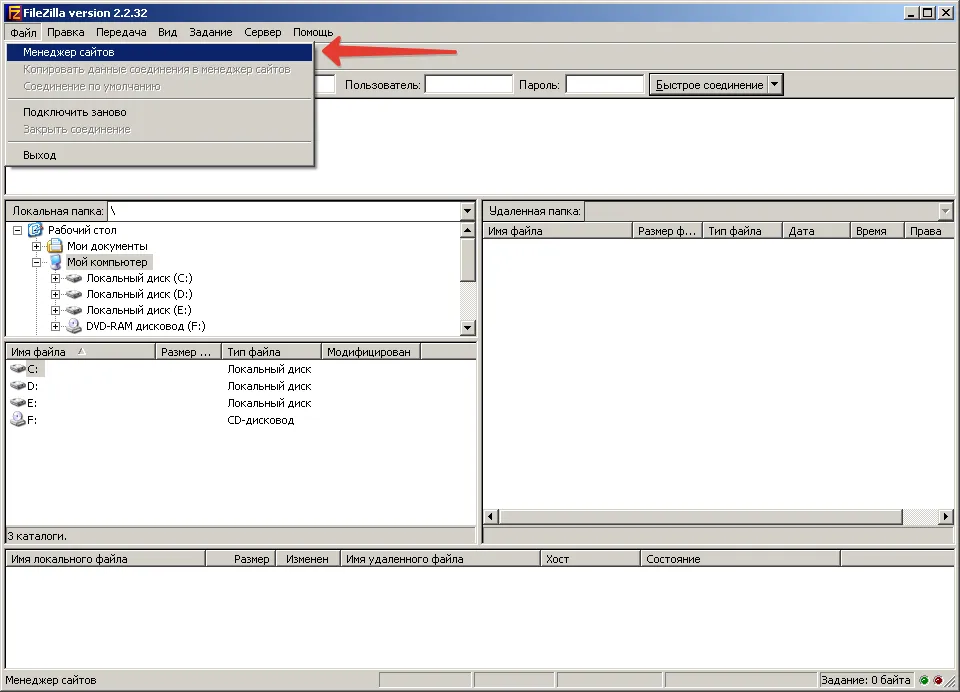Open the Задание menu
960x692 pixels.
(x=211, y=32)
